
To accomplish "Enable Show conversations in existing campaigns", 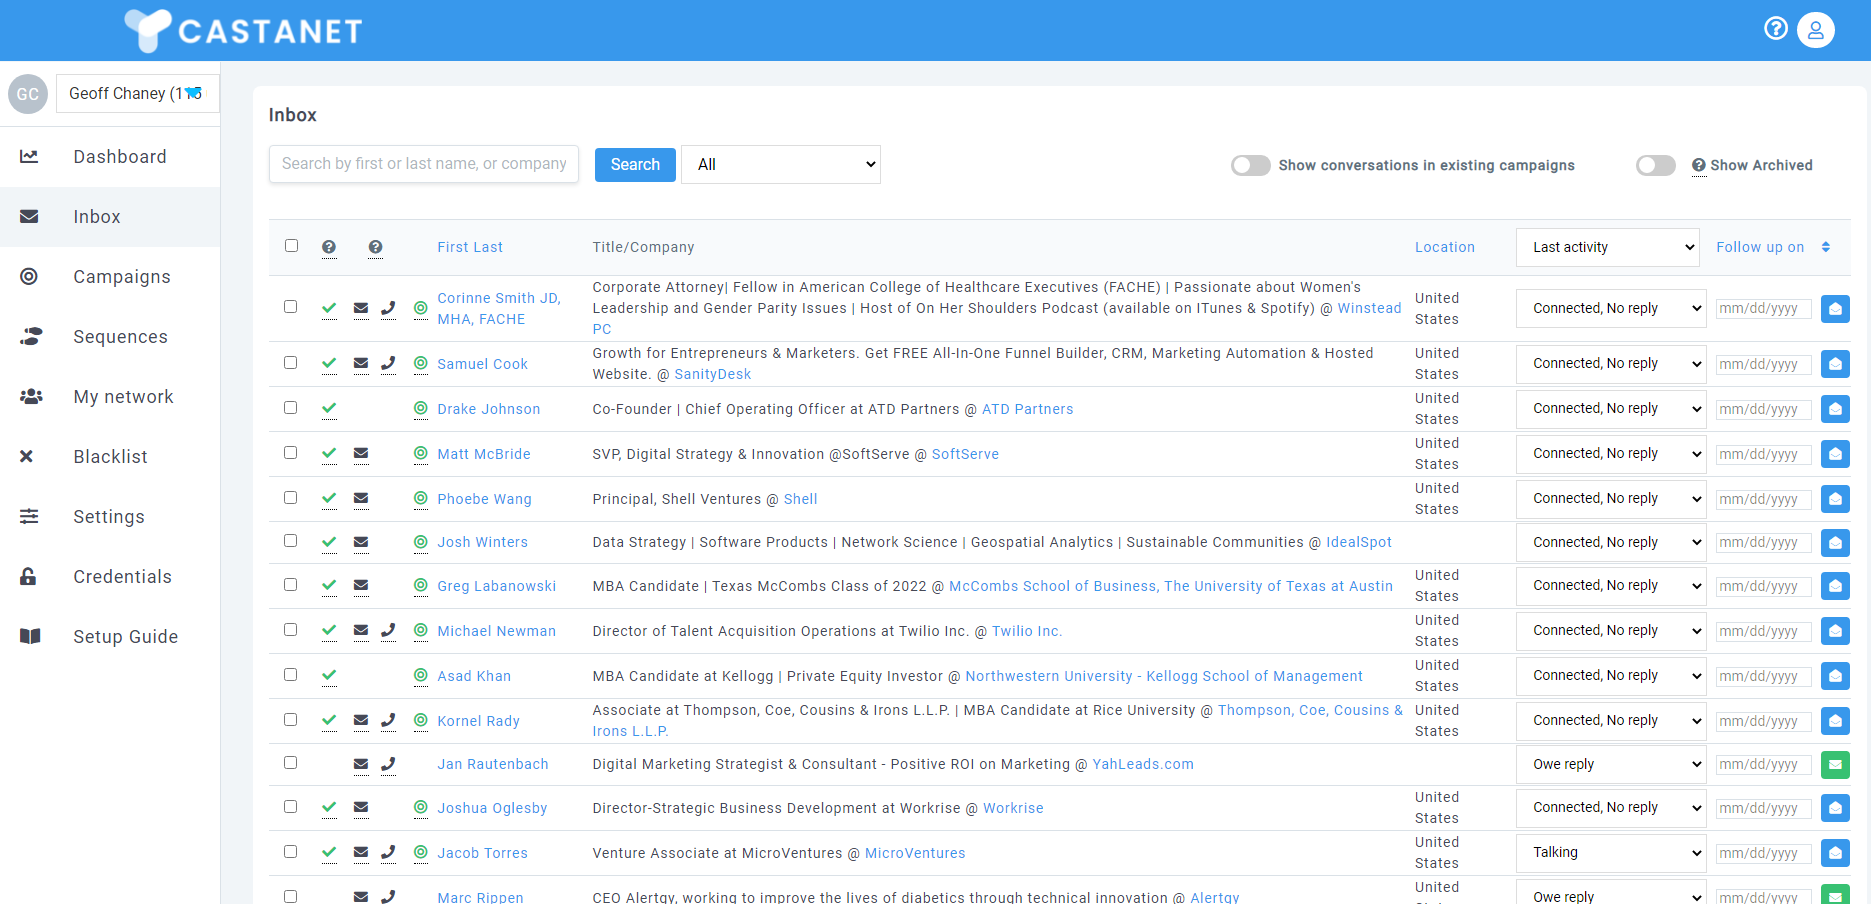I will (x=1250, y=165).
